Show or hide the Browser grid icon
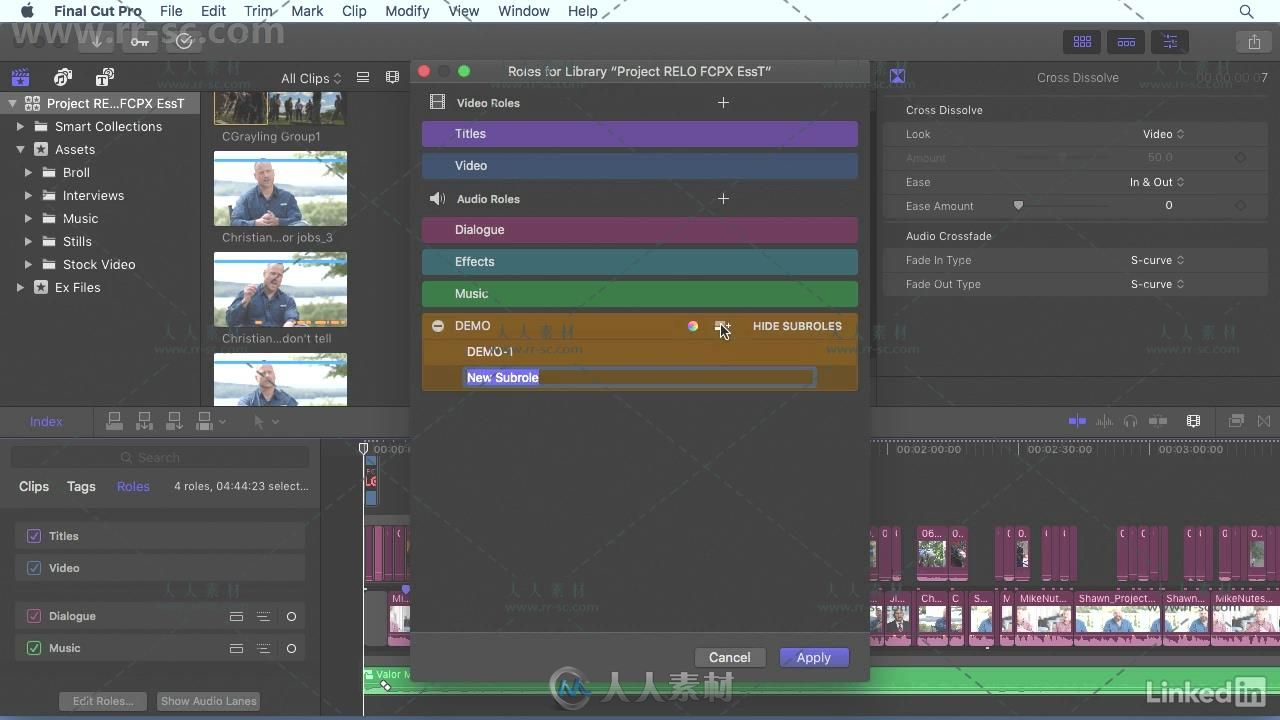Screen dimensions: 1280x720 click(x=1082, y=42)
